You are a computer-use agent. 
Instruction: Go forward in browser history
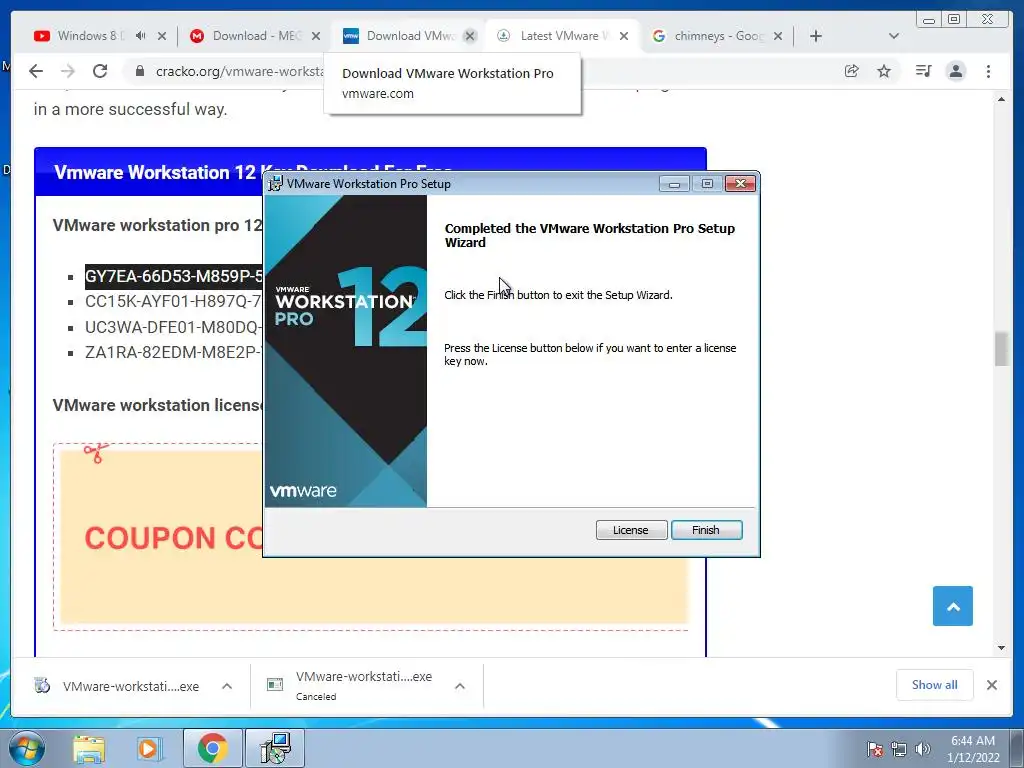coord(68,71)
